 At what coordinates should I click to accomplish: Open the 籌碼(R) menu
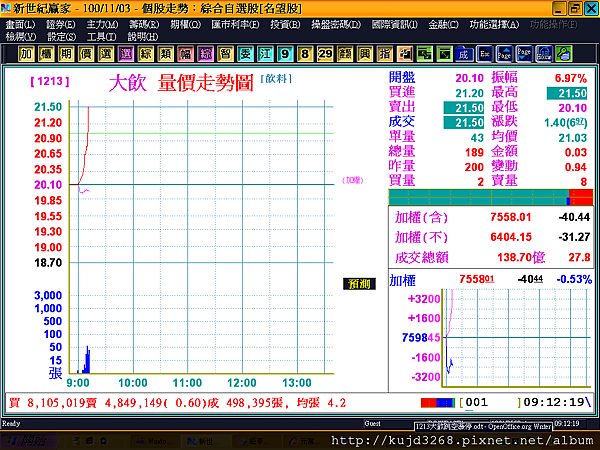(x=144, y=25)
